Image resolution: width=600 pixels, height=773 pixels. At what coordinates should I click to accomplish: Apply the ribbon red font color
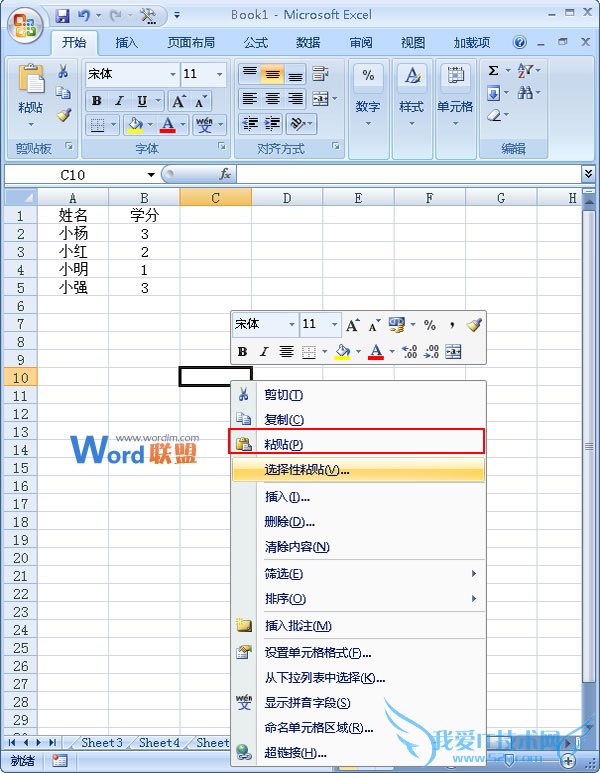[x=168, y=125]
